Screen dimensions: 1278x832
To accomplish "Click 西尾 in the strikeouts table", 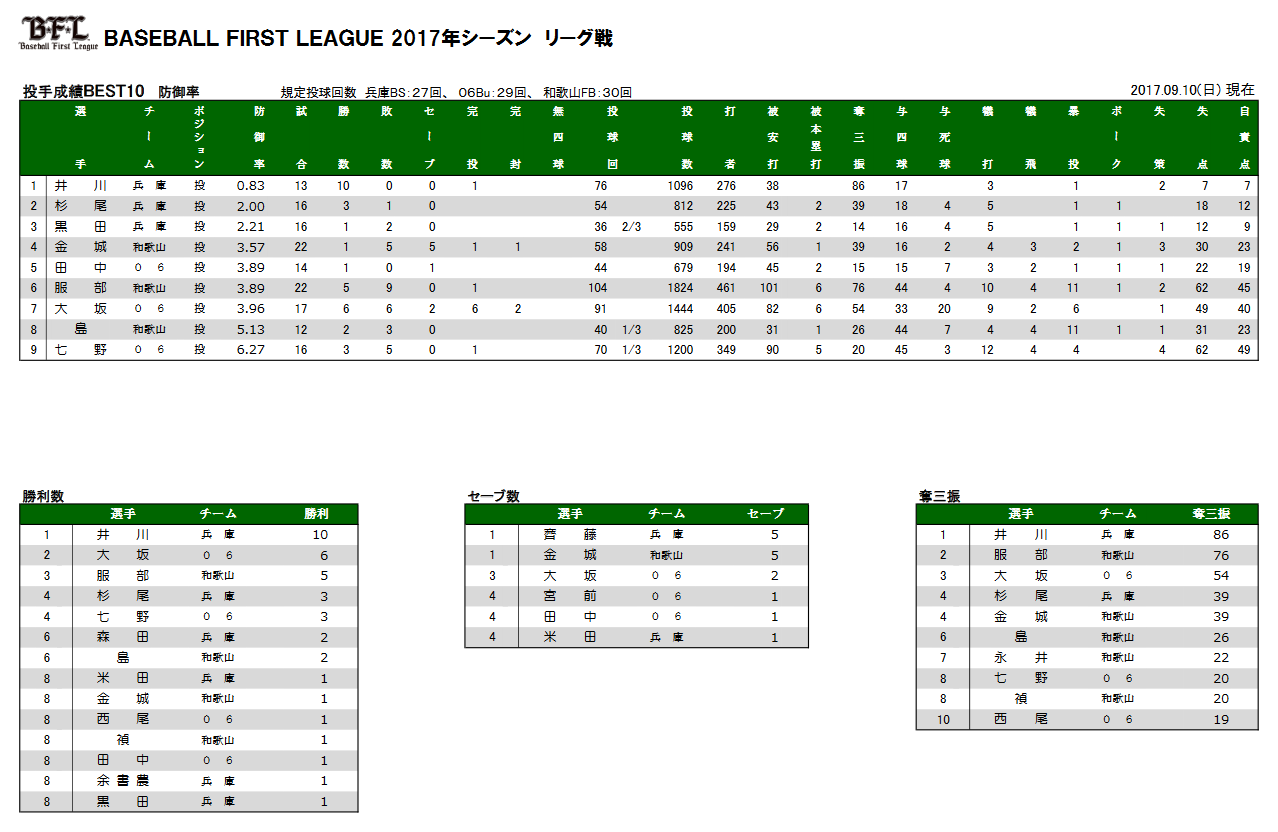I will (x=1020, y=719).
